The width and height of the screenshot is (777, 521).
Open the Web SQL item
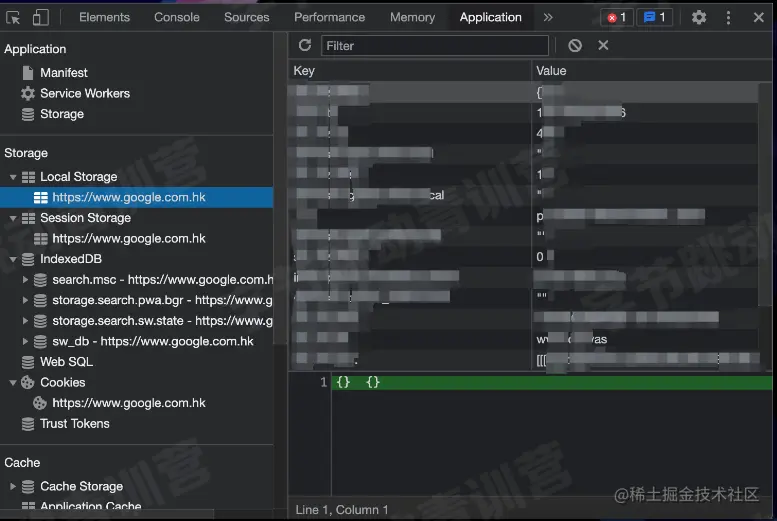click(66, 362)
